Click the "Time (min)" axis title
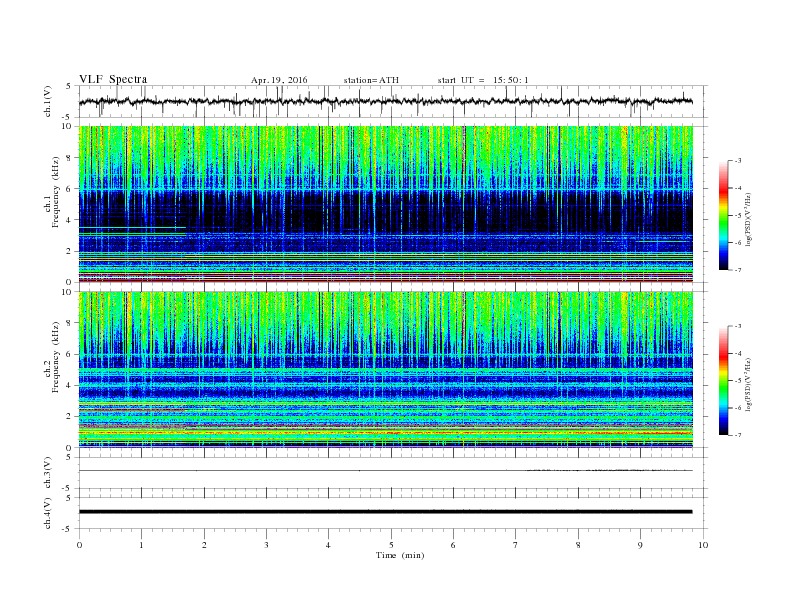The width and height of the screenshot is (792, 612). [400, 555]
